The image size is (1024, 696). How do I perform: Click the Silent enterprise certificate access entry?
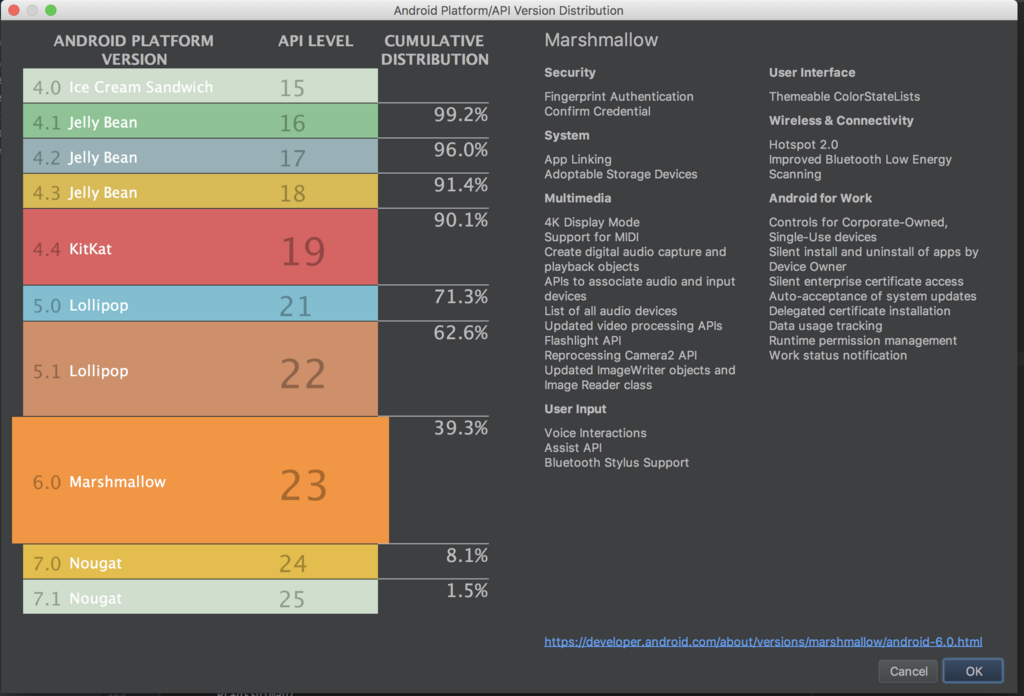tap(866, 281)
